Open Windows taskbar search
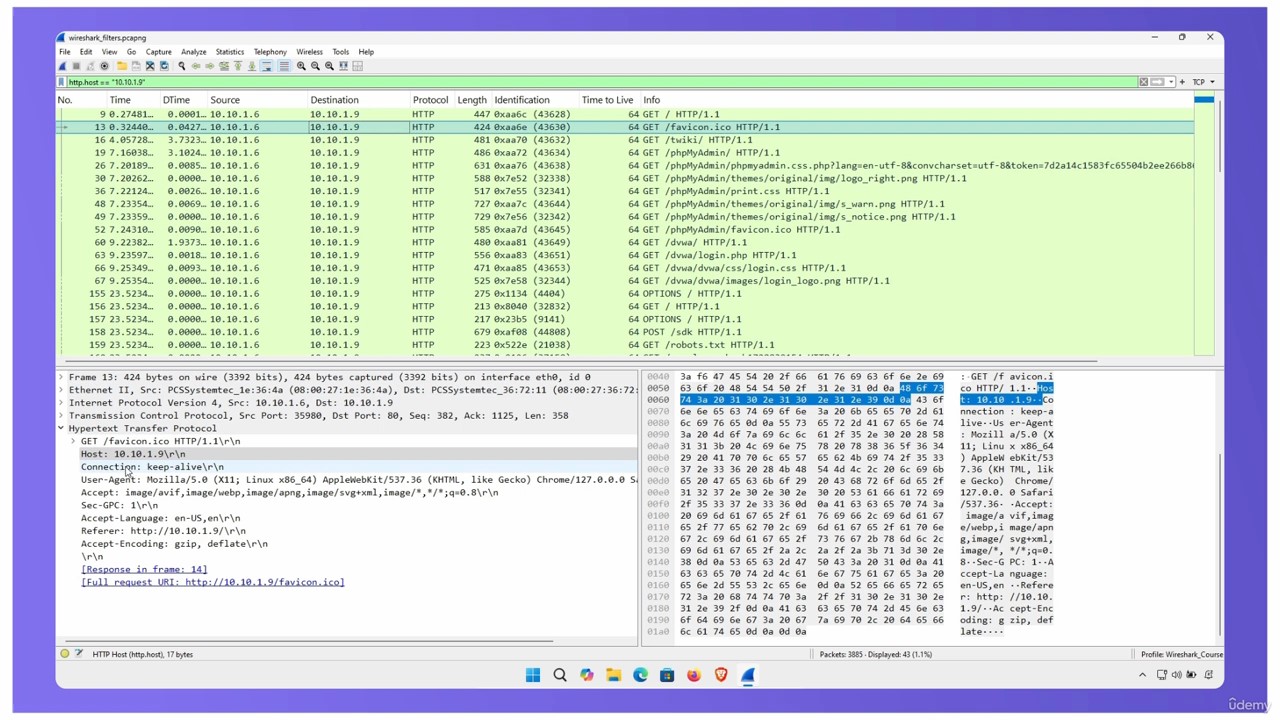 (x=560, y=676)
